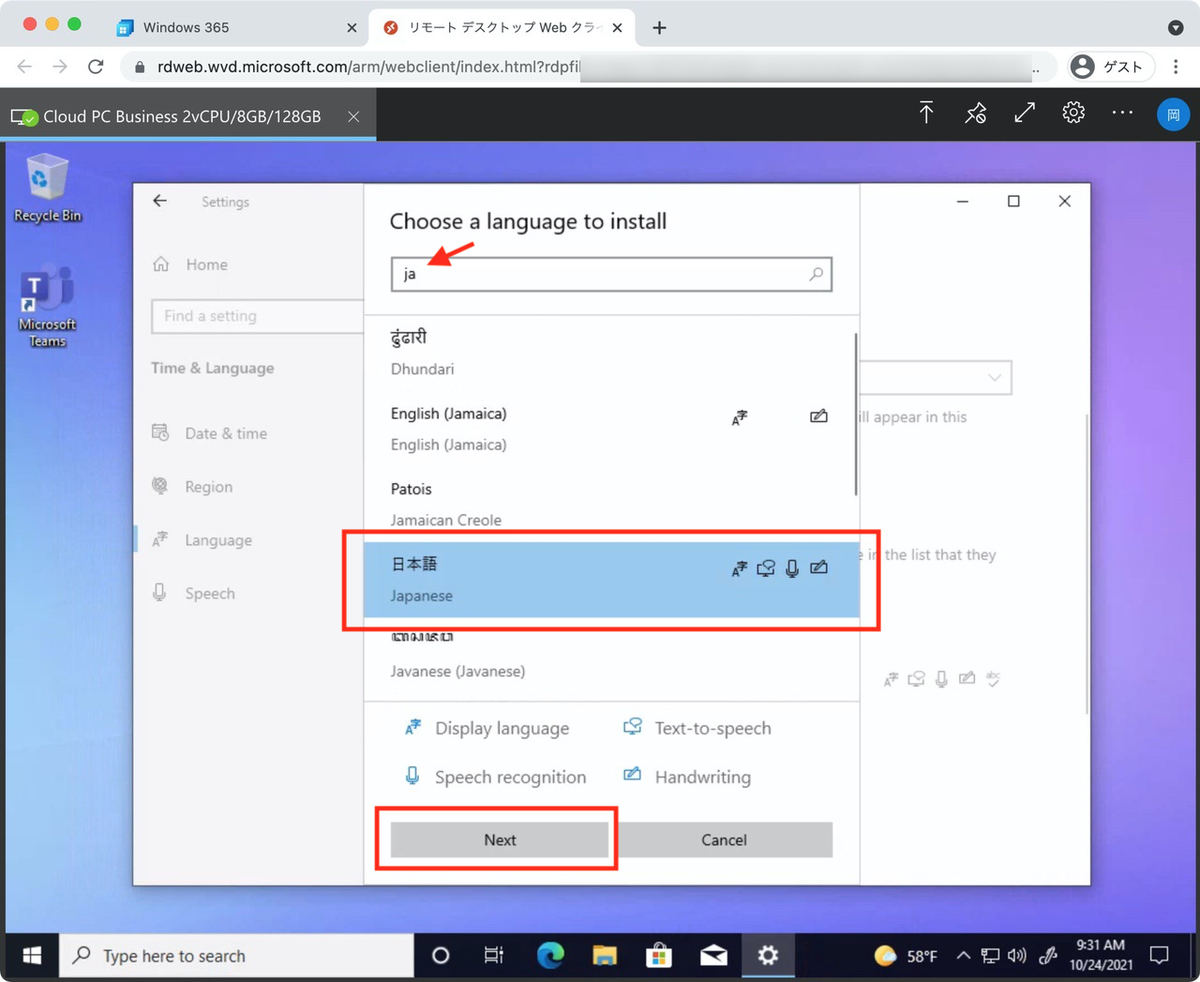This screenshot has height=982, width=1200.
Task: Click the Type here to search box
Action: pos(236,956)
